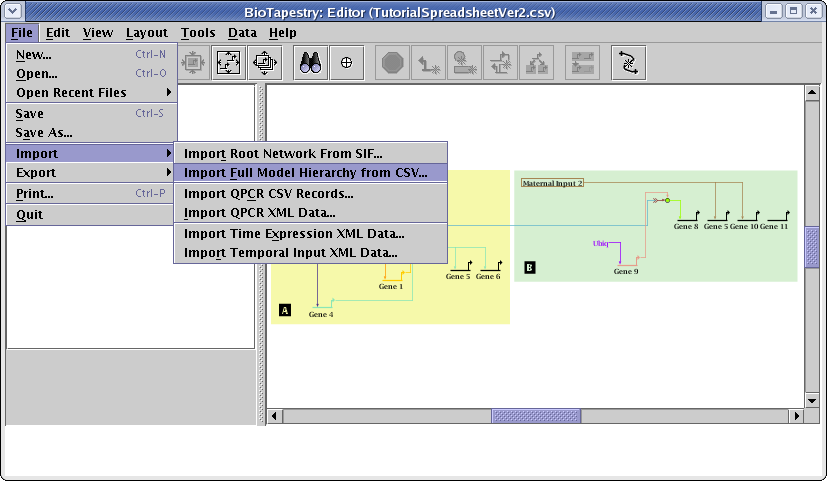Choose Import Time Expression XML Data
The image size is (827, 481).
pyautogui.click(x=294, y=233)
